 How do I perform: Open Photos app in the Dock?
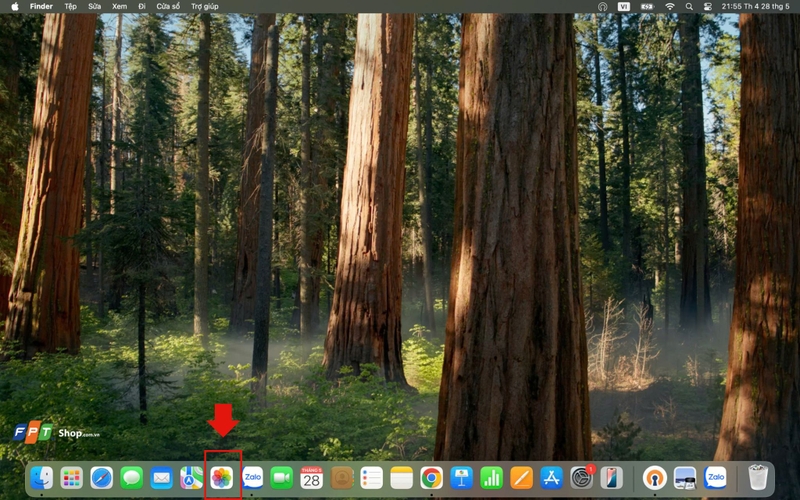click(x=222, y=478)
